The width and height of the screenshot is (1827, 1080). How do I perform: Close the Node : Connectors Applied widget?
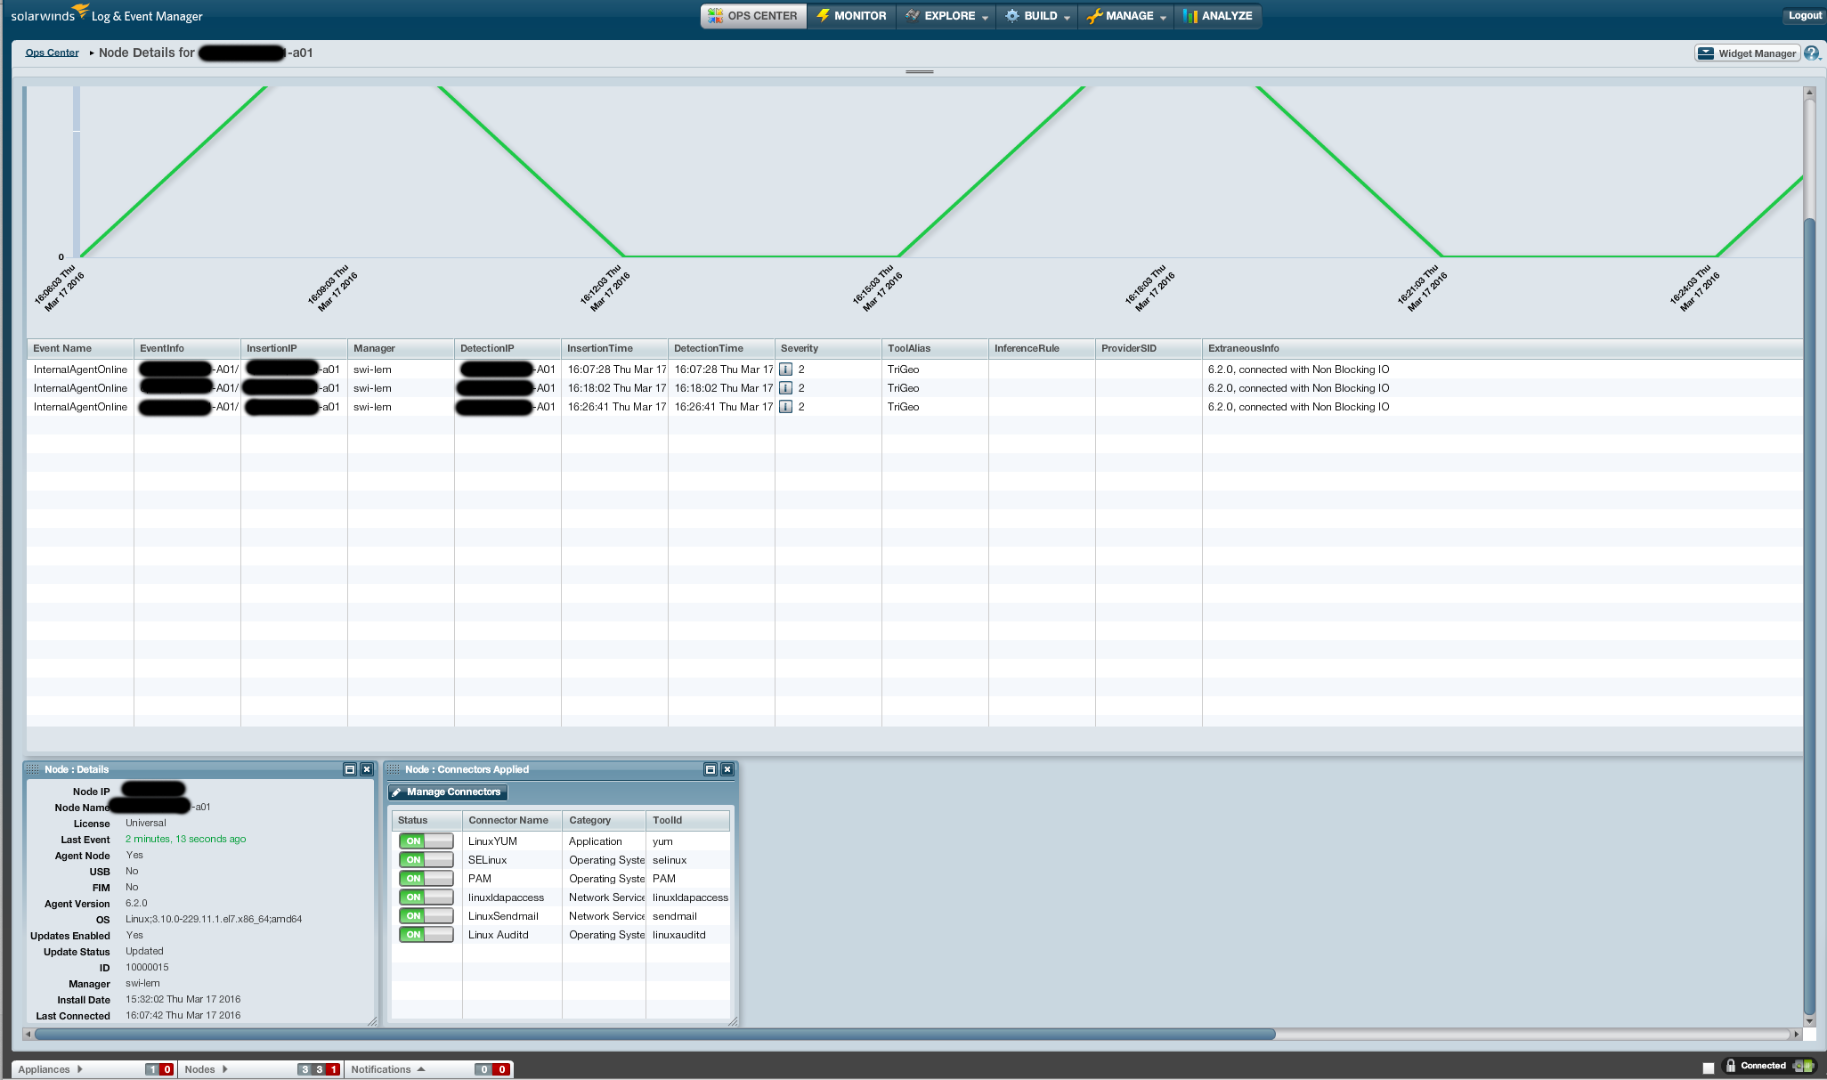pyautogui.click(x=727, y=769)
